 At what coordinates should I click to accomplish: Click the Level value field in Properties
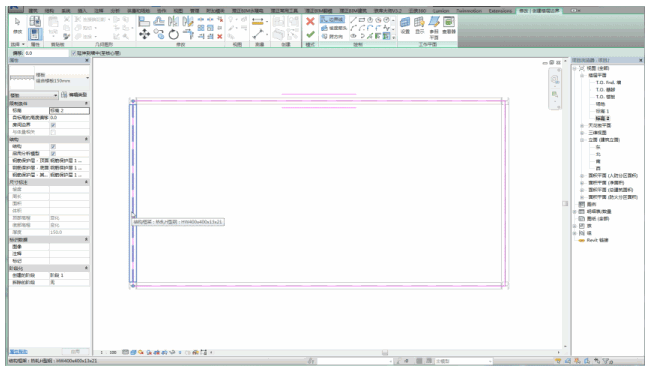[x=69, y=110]
